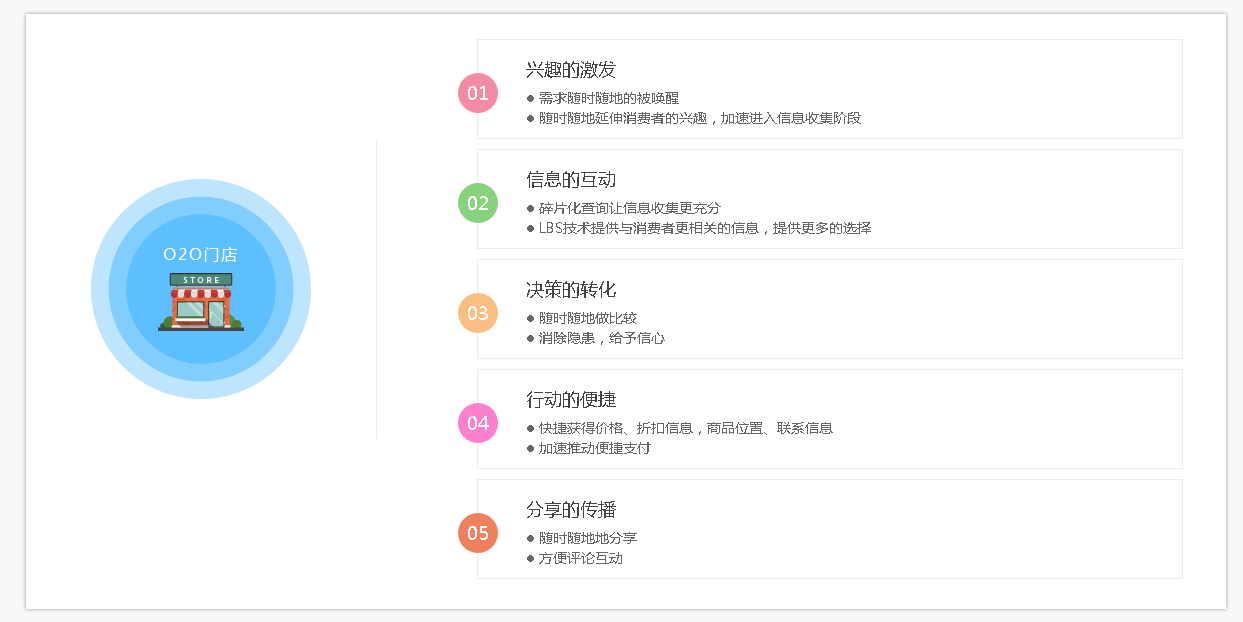Click the 消除隐患，给予信心 bullet text

pos(601,338)
